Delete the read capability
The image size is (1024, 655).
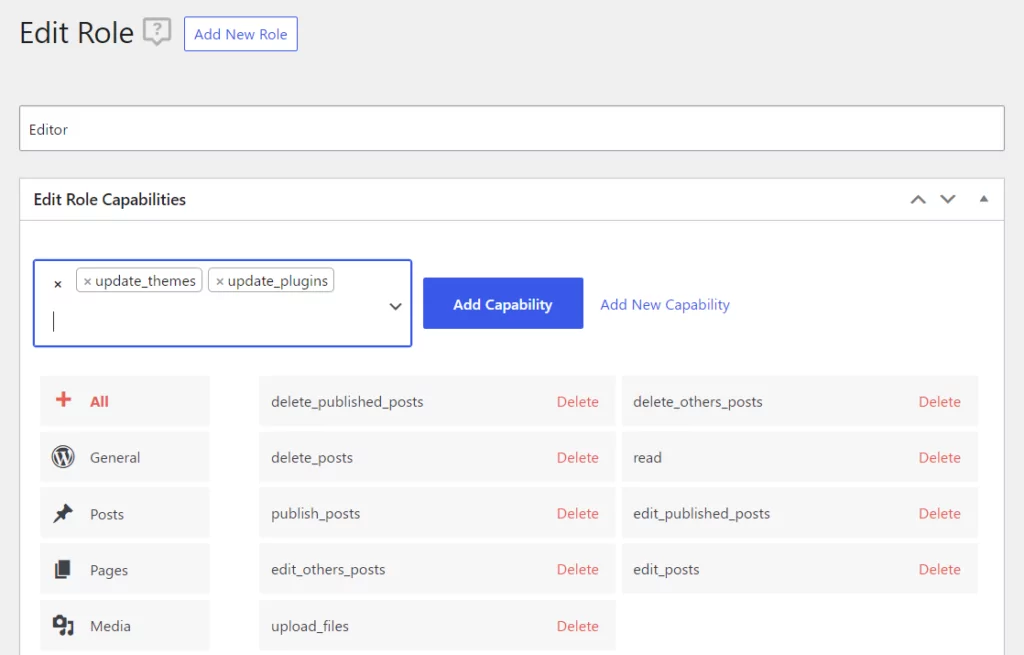point(939,458)
